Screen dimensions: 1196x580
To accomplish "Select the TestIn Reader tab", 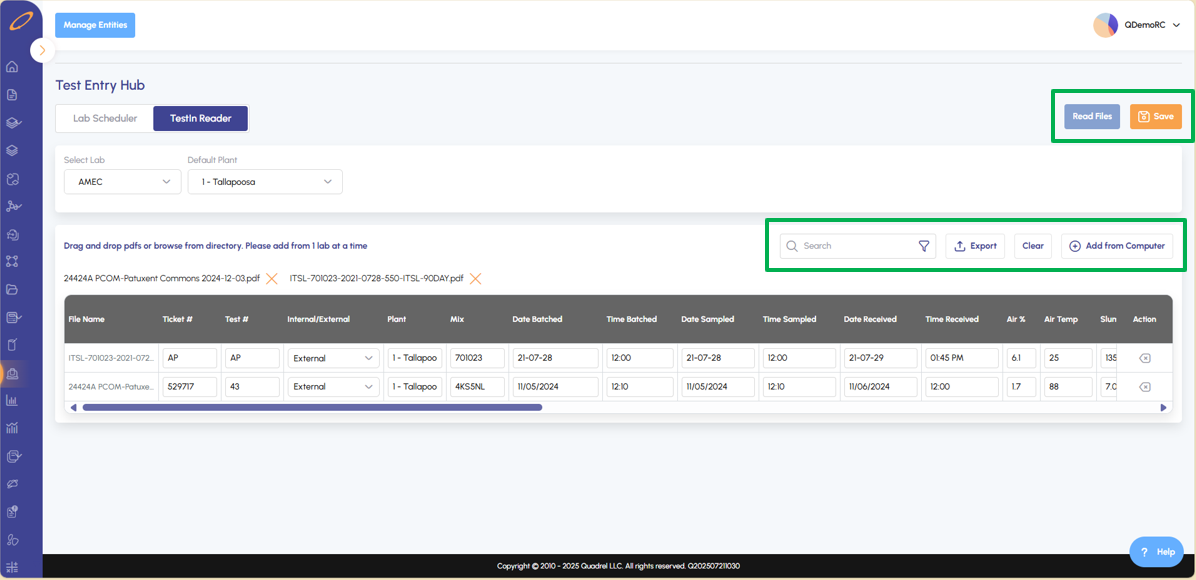I will pos(200,118).
